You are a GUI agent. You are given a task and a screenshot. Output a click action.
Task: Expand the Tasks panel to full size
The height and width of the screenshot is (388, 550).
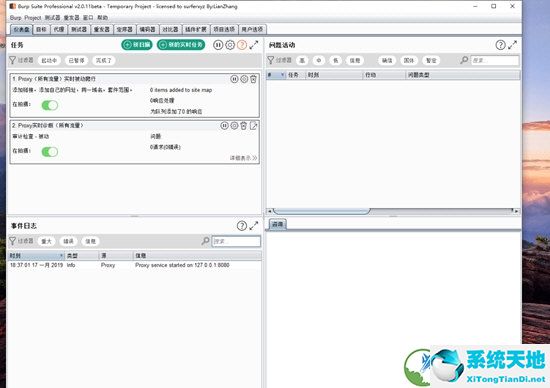tap(254, 45)
